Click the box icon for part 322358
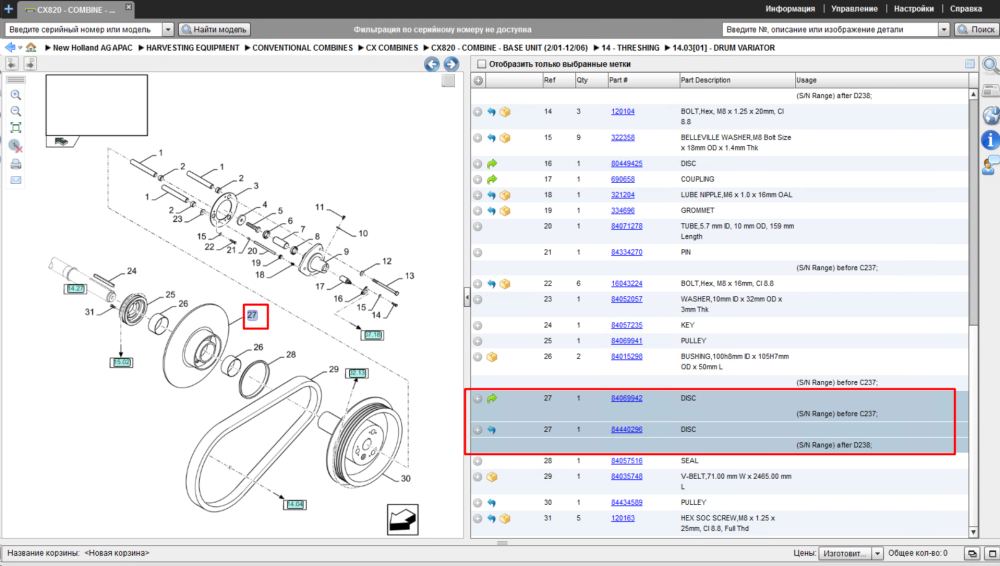Image resolution: width=1000 pixels, height=566 pixels. [505, 138]
